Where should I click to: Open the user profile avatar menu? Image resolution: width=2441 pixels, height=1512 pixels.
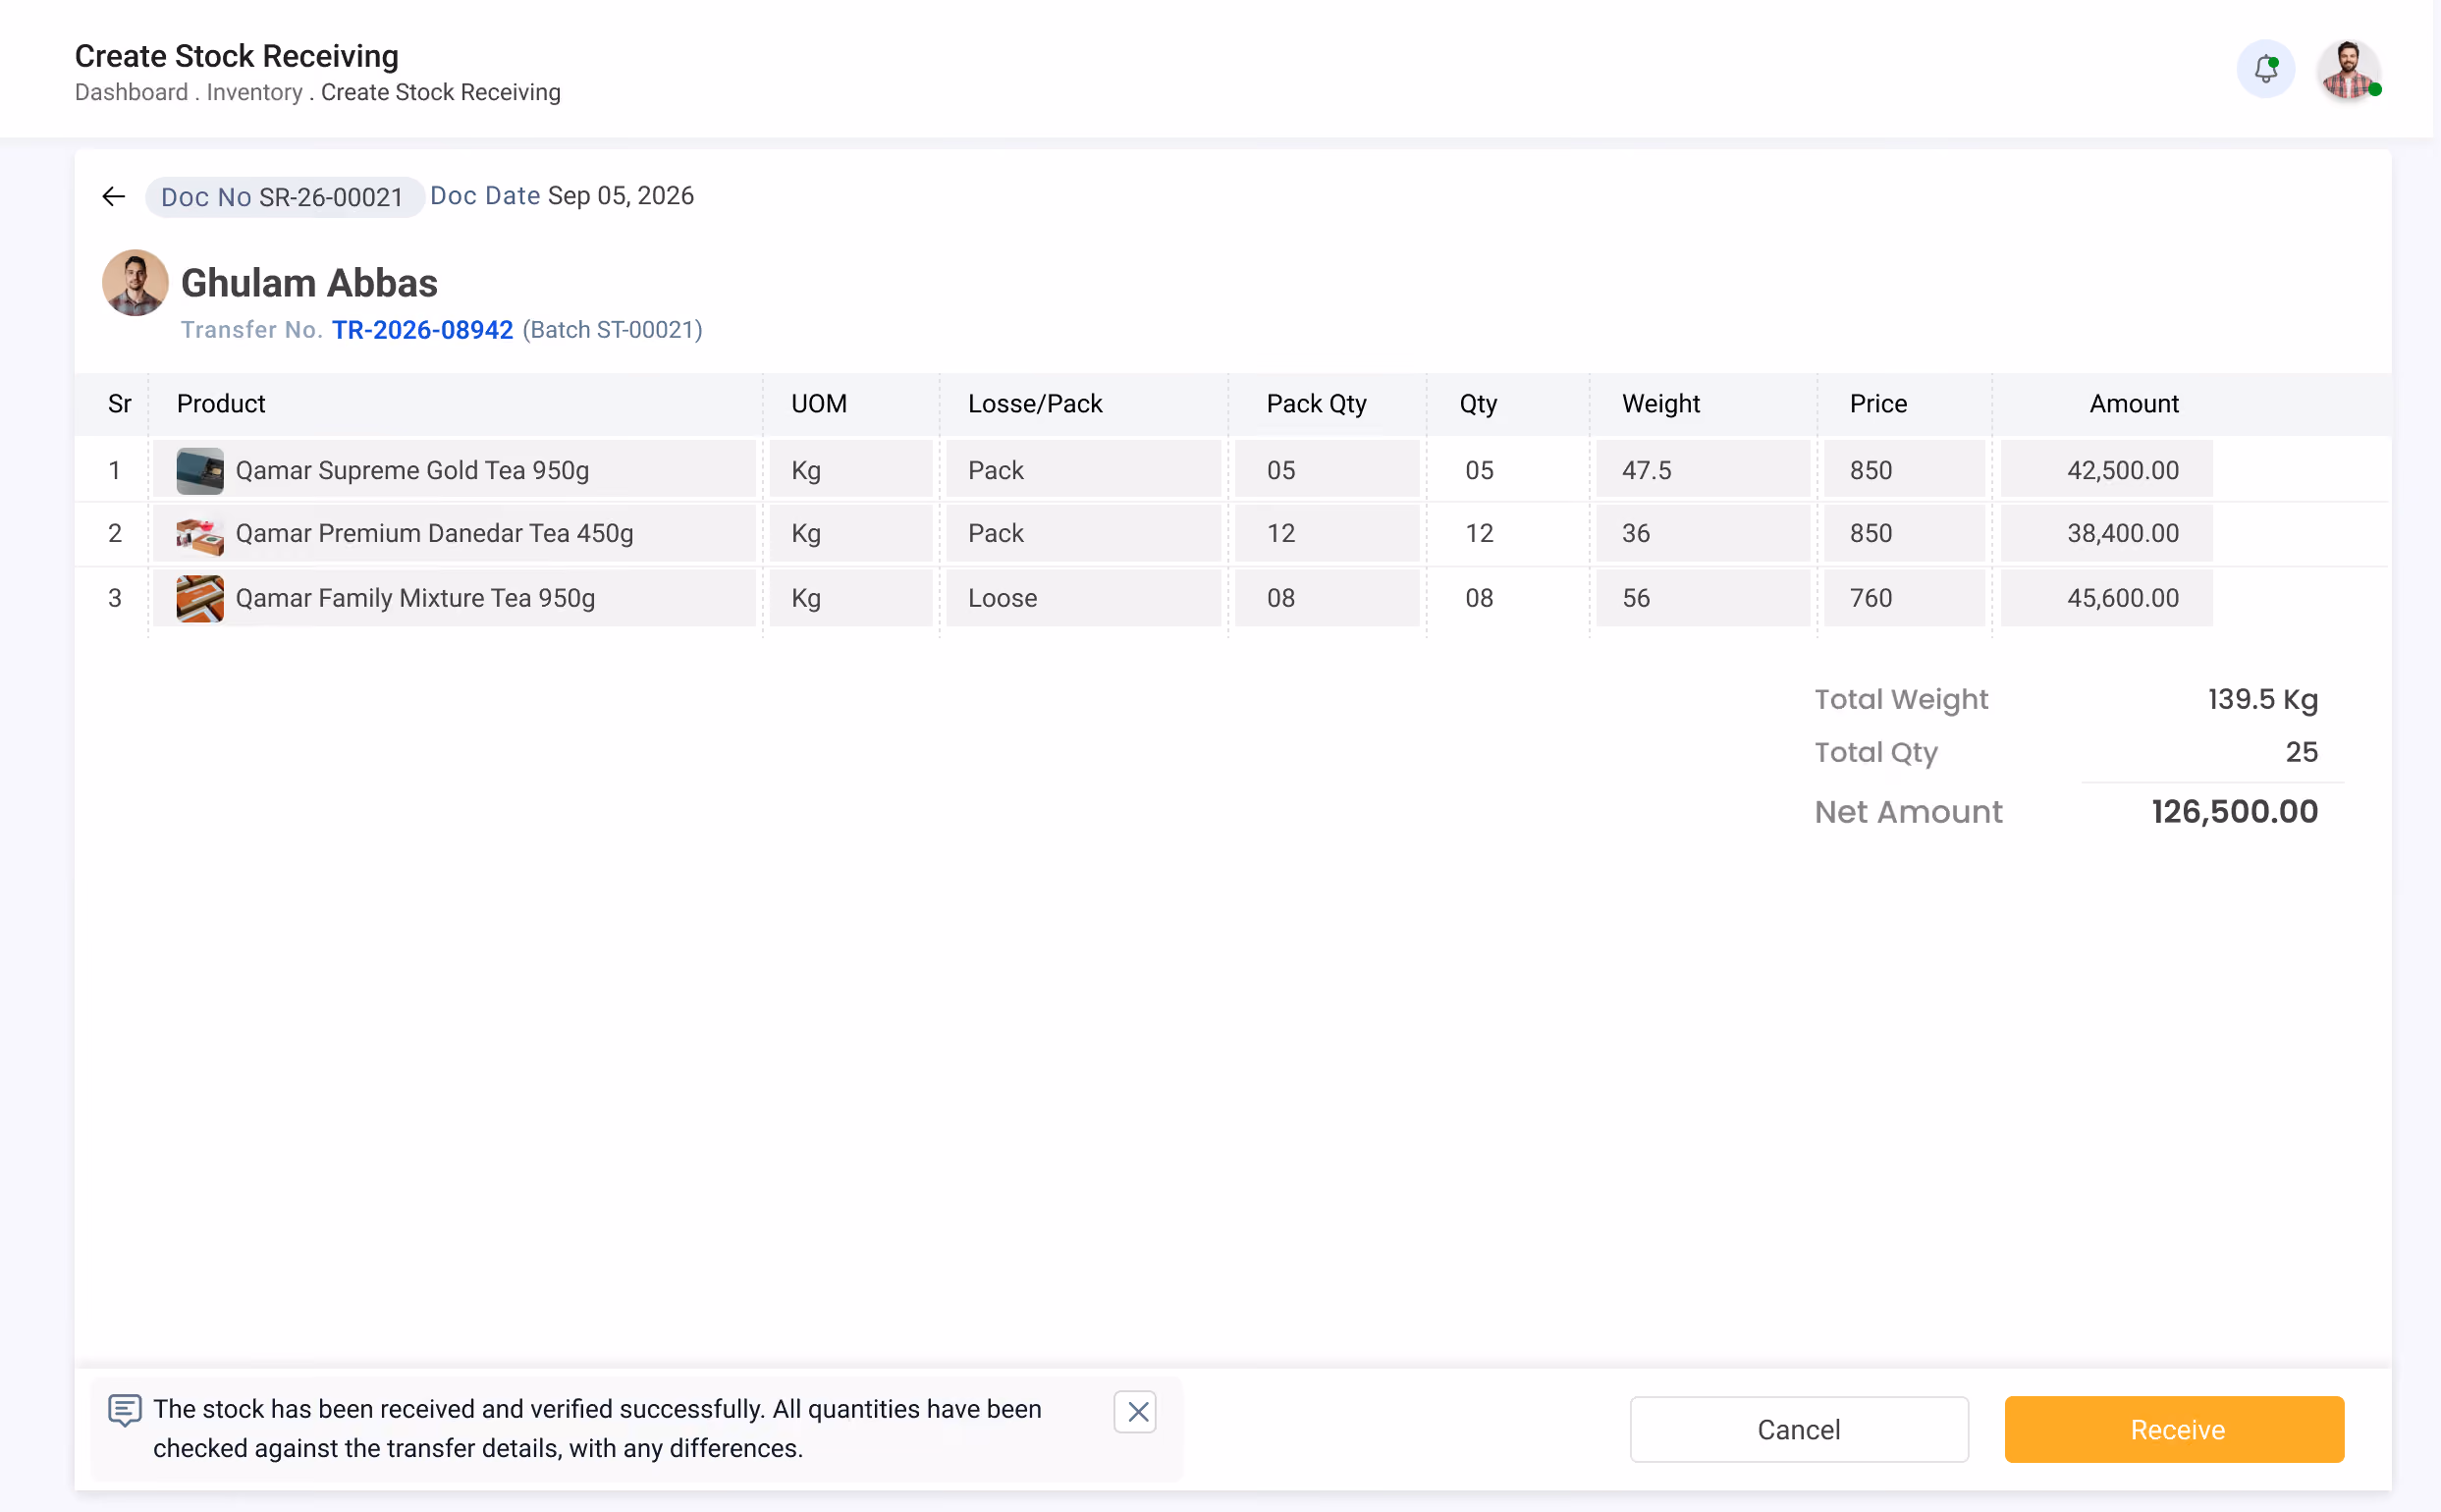pyautogui.click(x=2347, y=69)
